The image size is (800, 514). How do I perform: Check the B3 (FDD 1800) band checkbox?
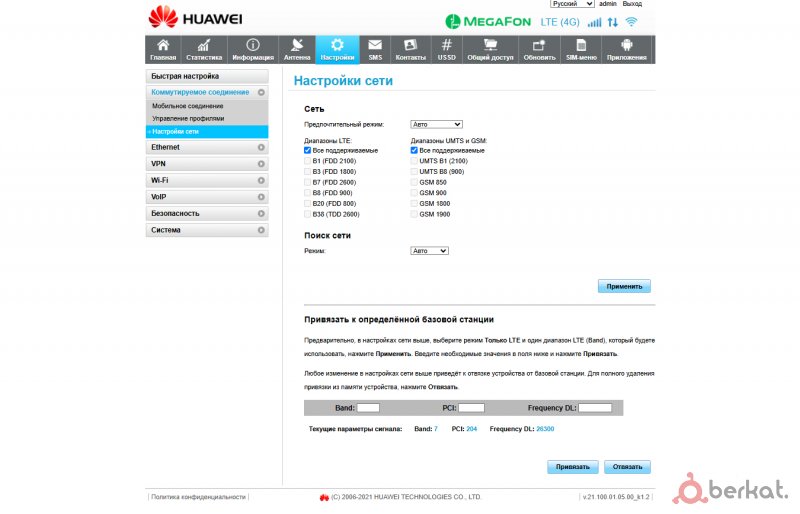coord(308,171)
